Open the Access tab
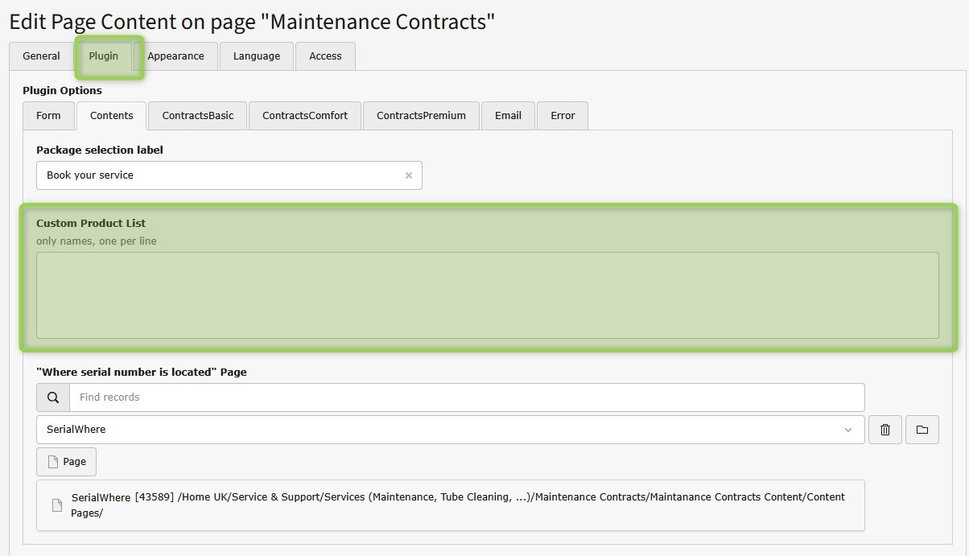The image size is (969, 556). (325, 56)
